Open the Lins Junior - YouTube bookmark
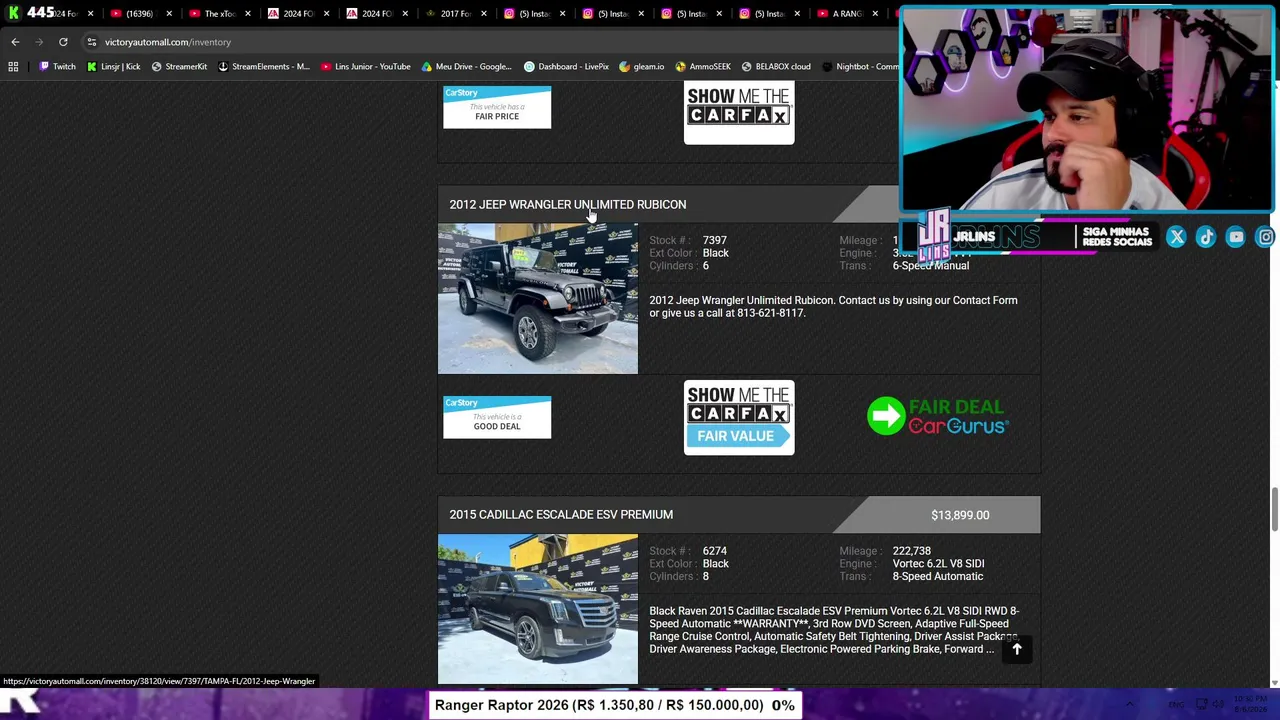This screenshot has height=720, width=1280. (366, 67)
